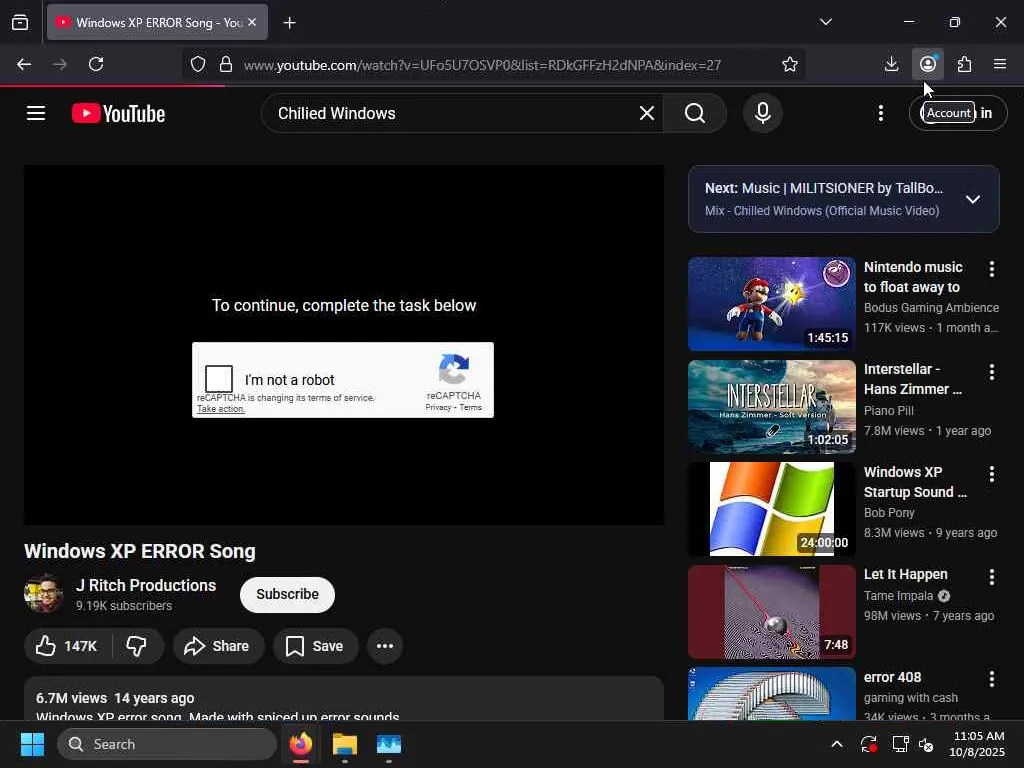Clear the search box text

click(647, 114)
